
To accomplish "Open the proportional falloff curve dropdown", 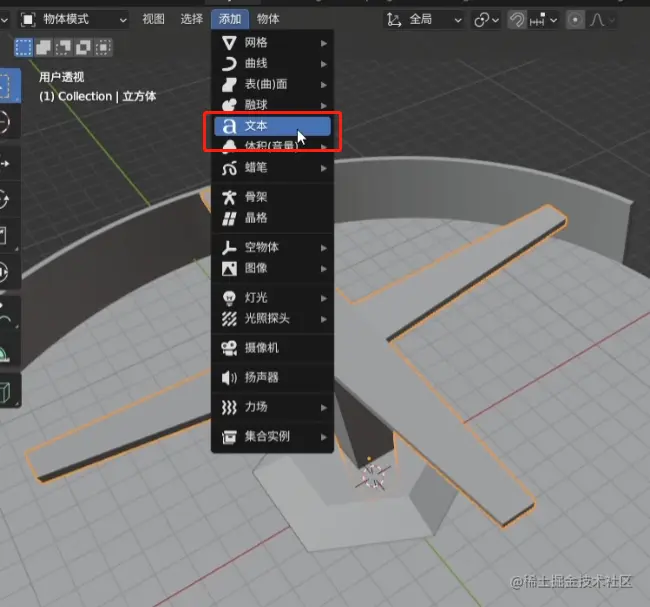I will click(602, 19).
